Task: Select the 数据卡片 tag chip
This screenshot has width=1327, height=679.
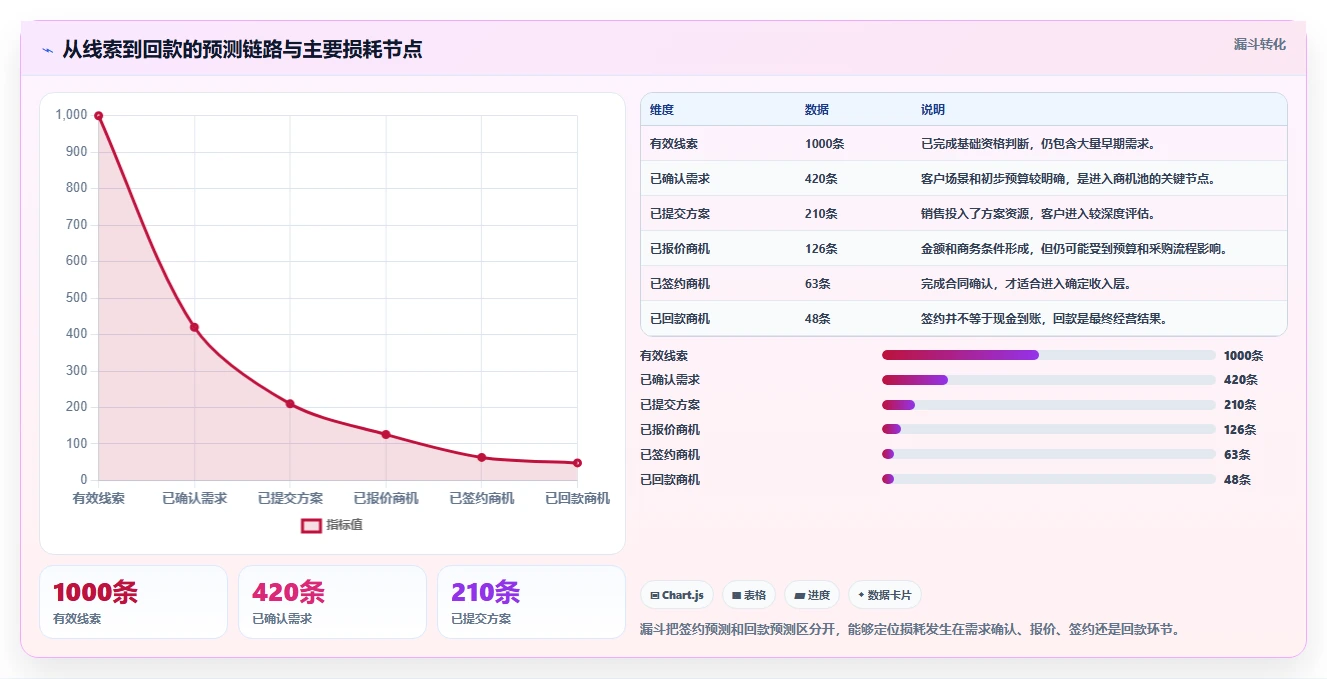Action: [x=885, y=595]
